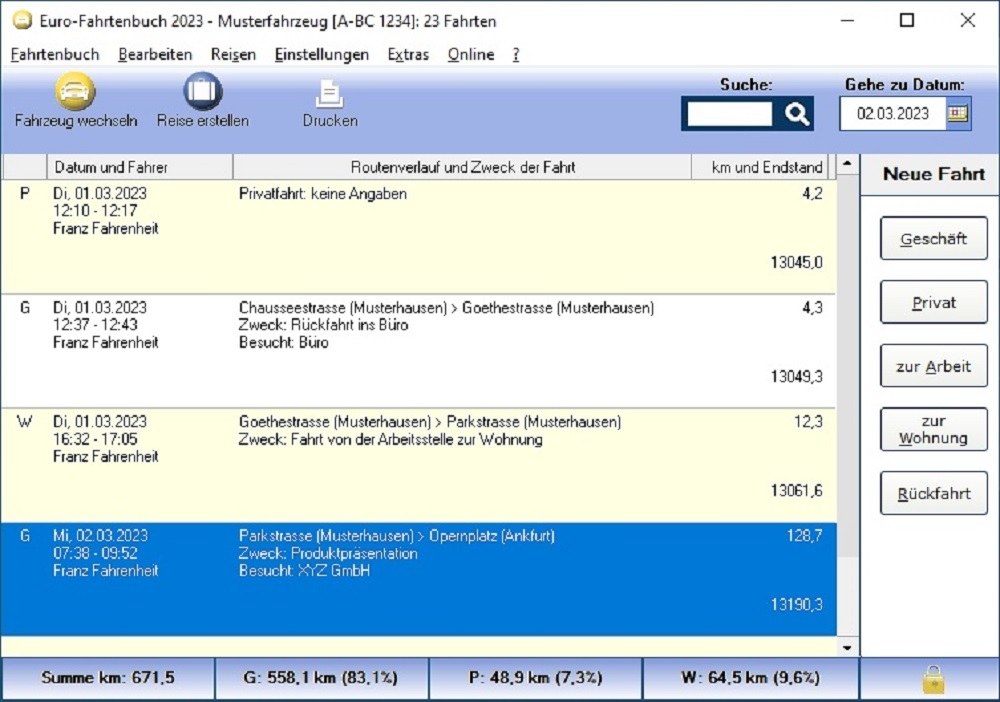Open the Fahrtenbuch menu
1000x702 pixels.
click(55, 55)
